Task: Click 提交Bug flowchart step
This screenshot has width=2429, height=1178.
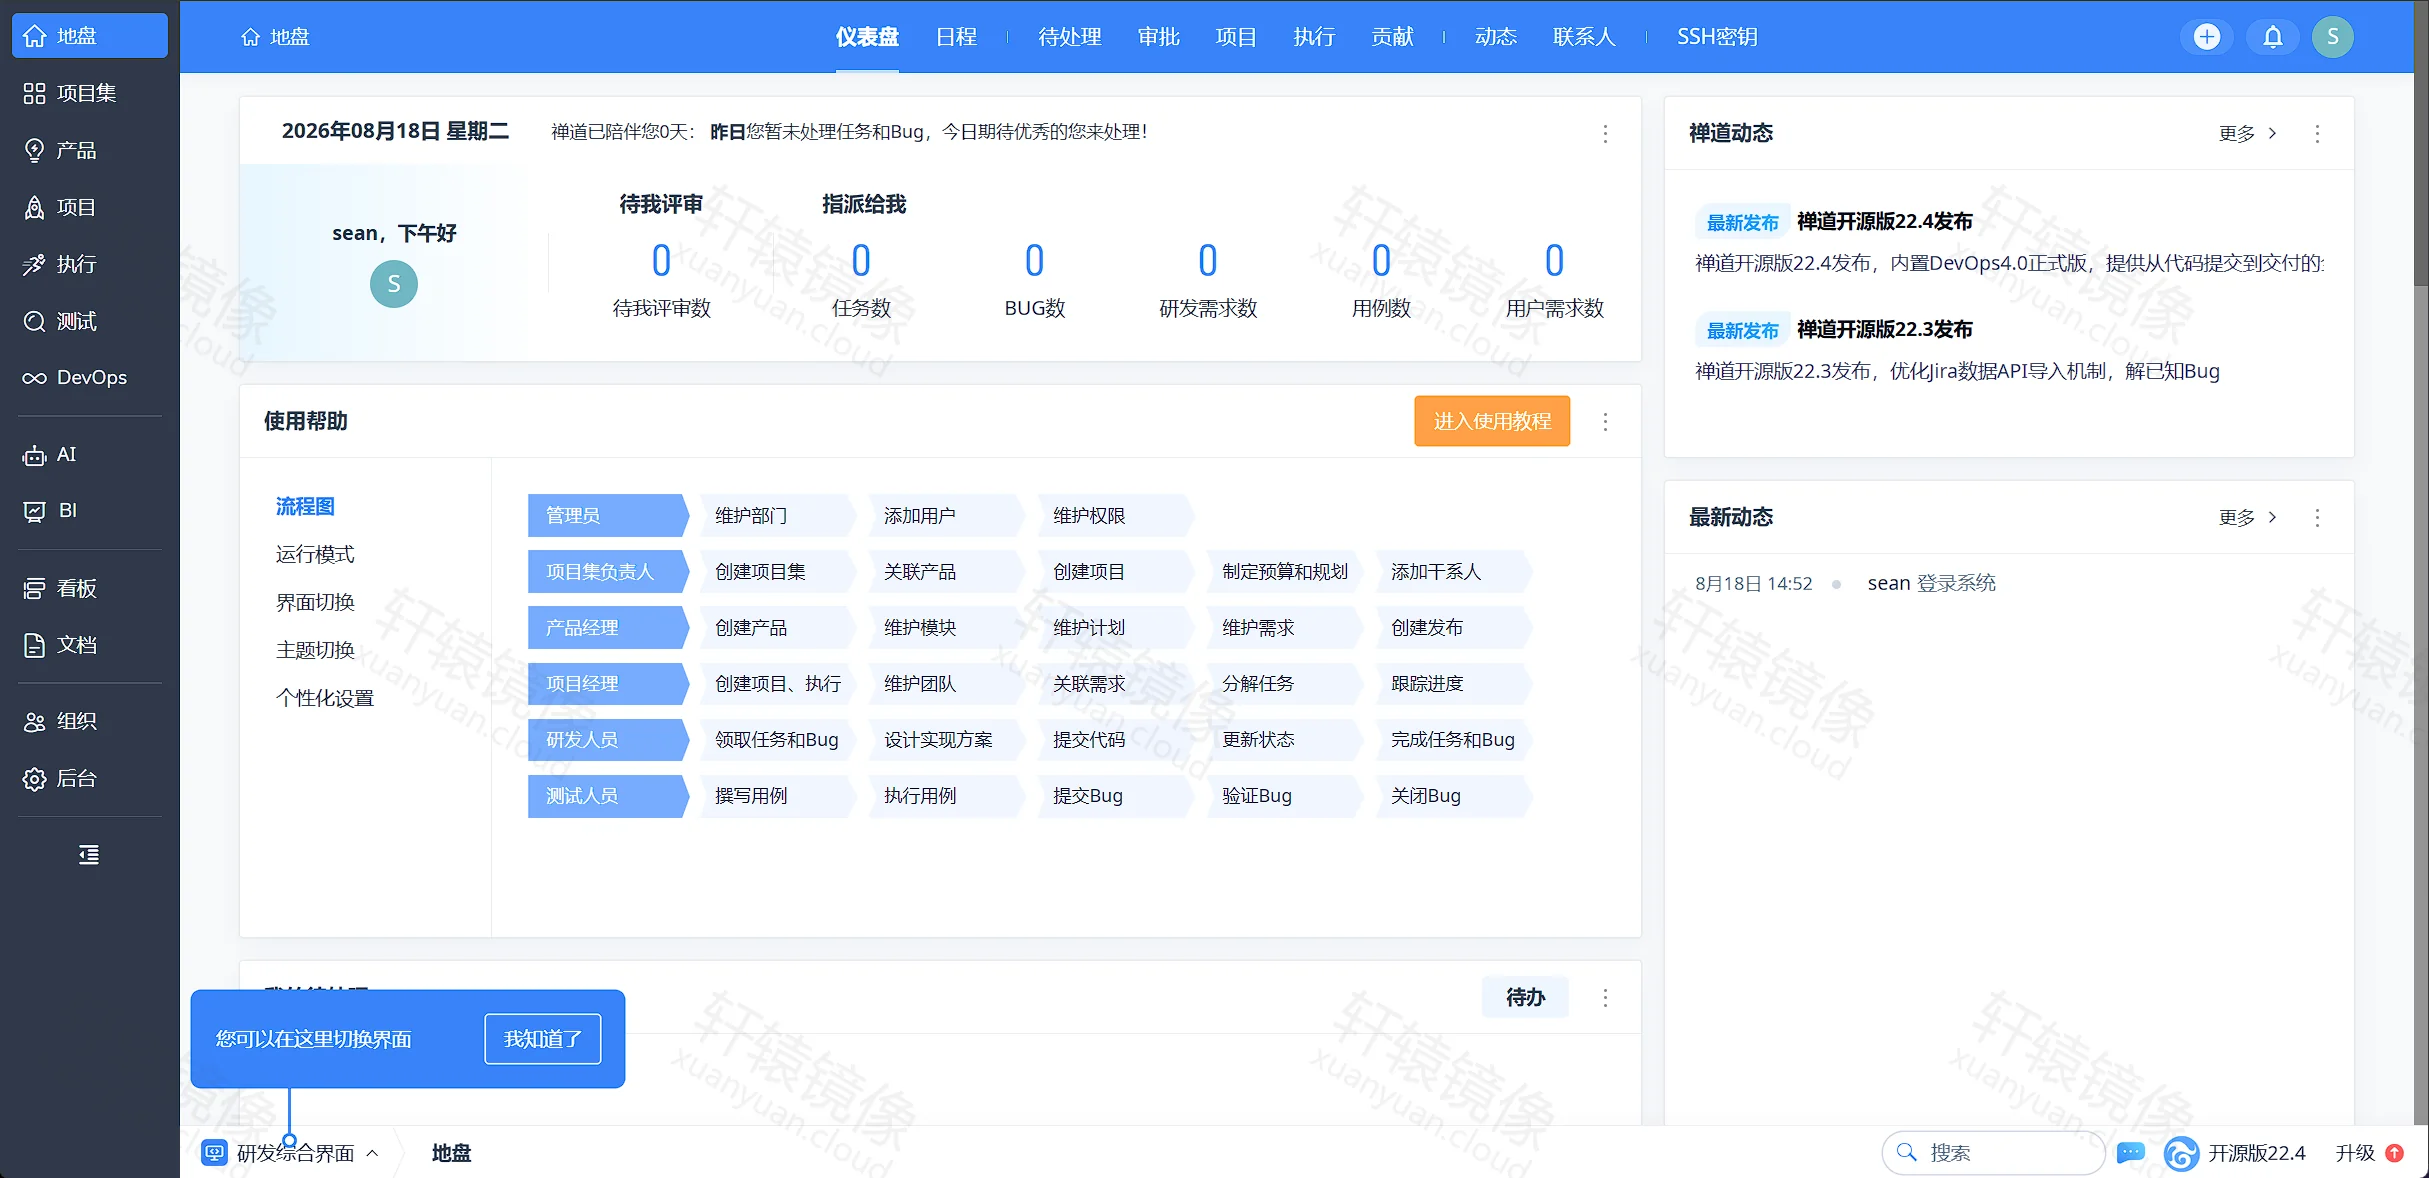Action: tap(1115, 795)
